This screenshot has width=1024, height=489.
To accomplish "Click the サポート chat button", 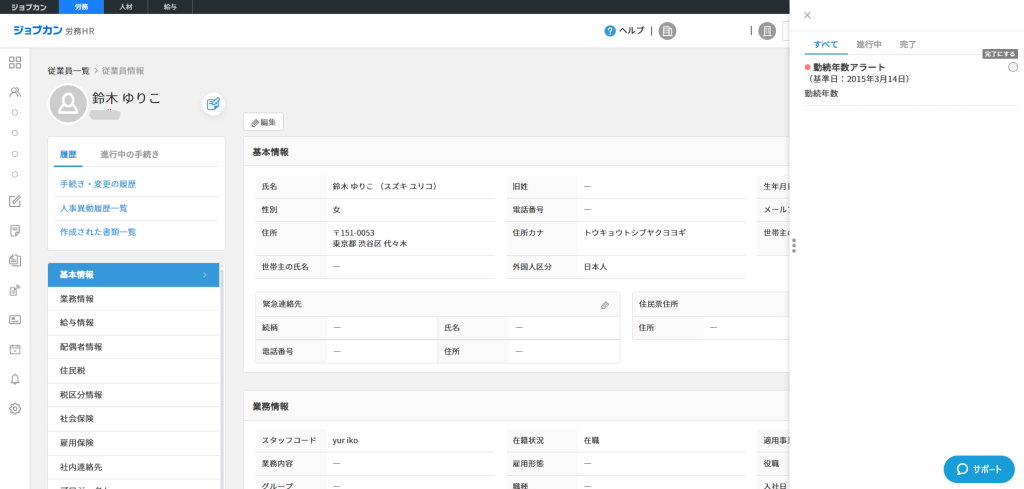I will pos(978,469).
